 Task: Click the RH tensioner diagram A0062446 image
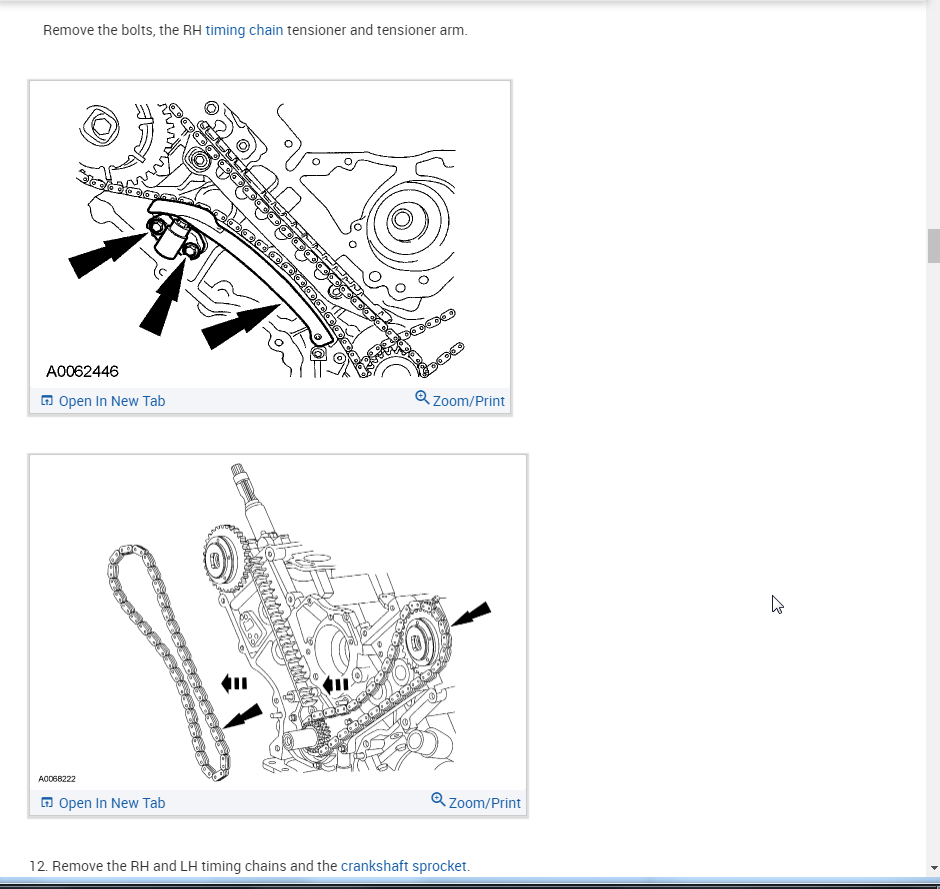270,234
